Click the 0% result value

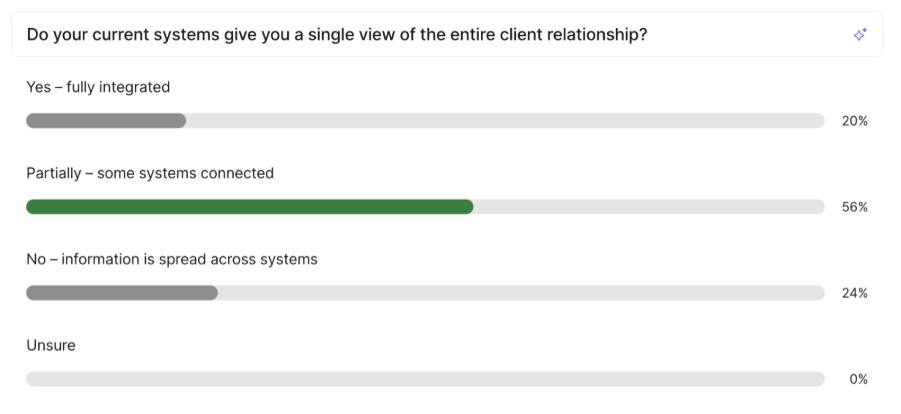click(858, 379)
